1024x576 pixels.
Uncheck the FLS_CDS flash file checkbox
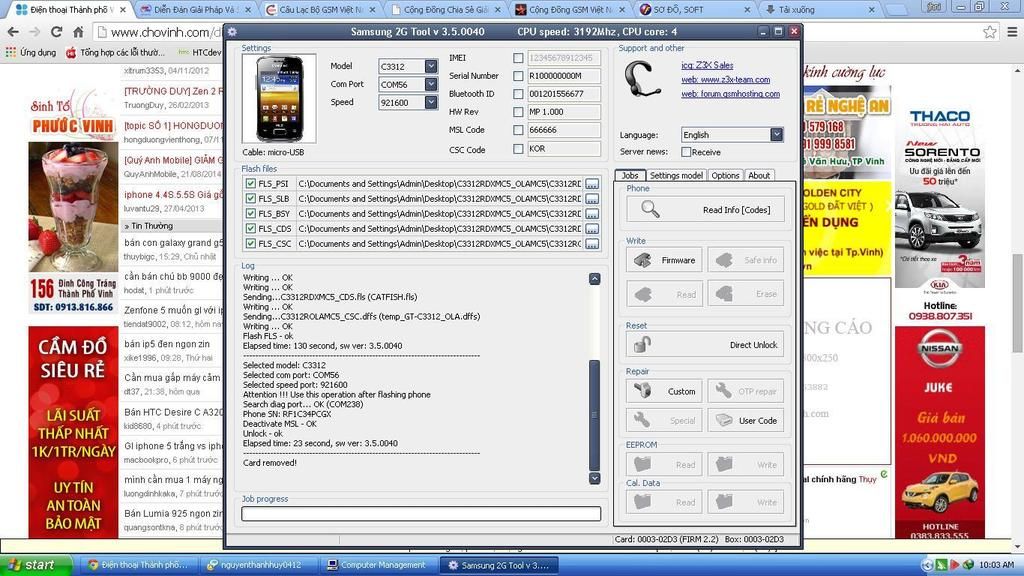250,229
